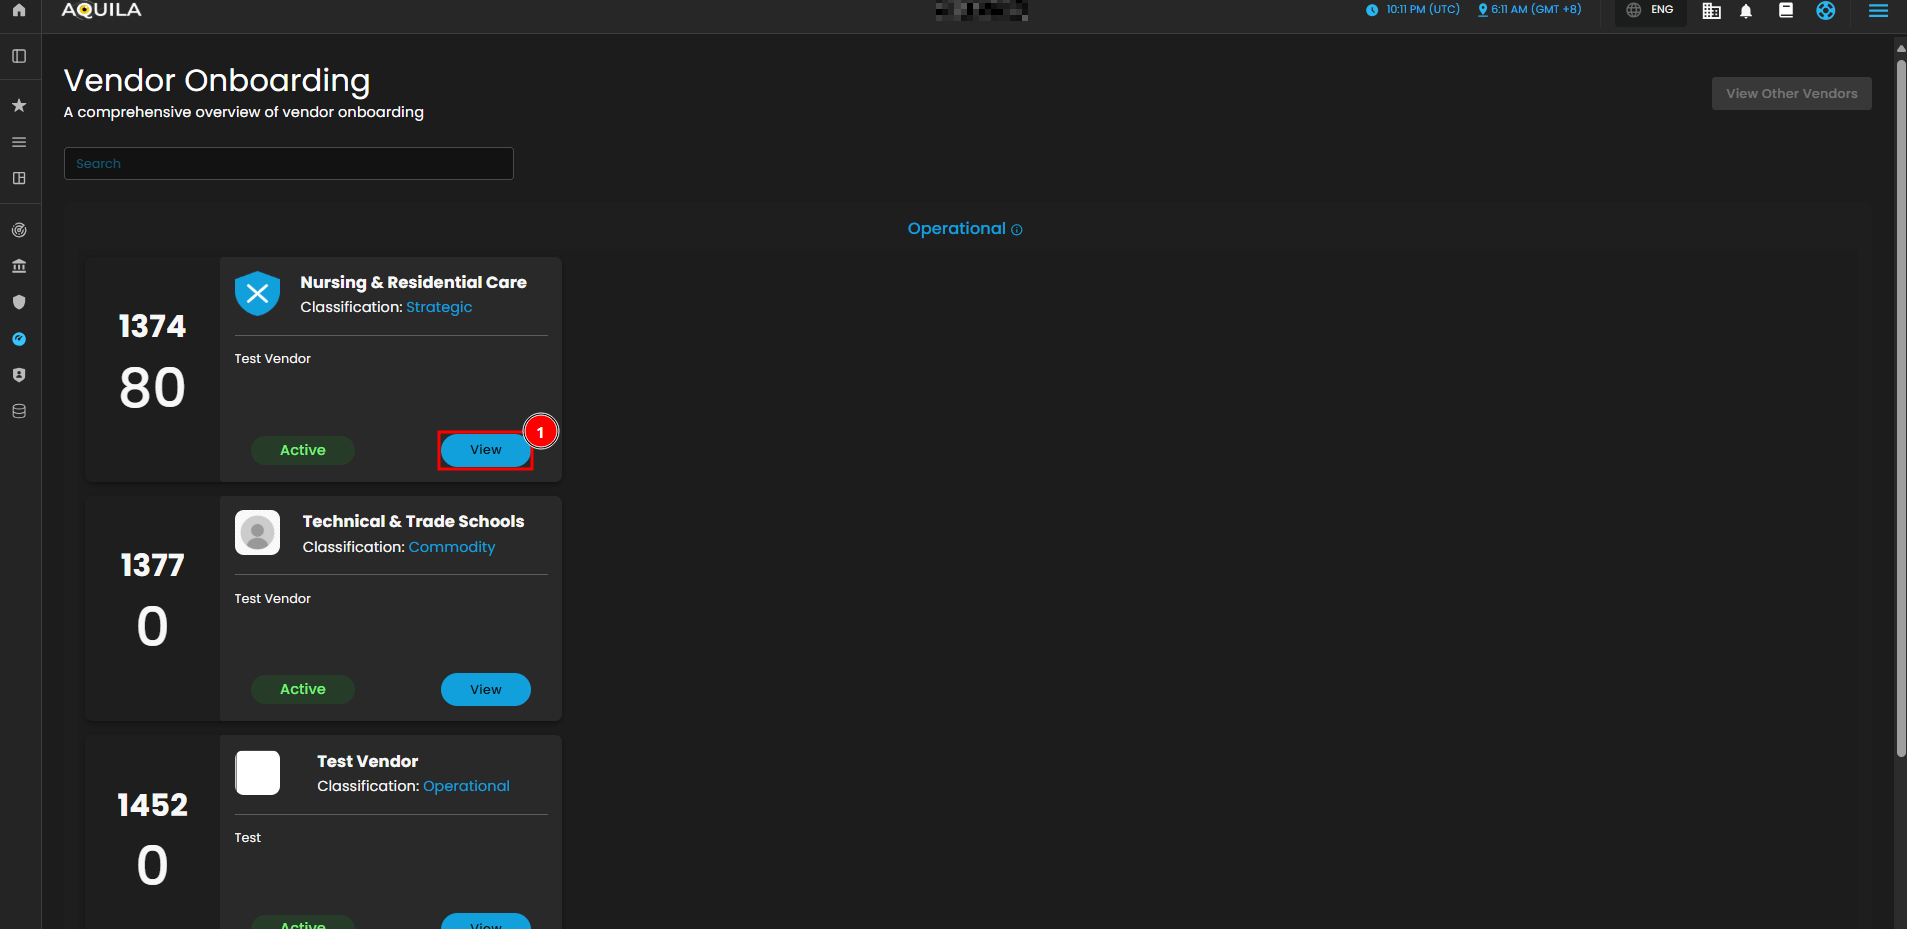Viewport: 1907px width, 929px height.
Task: Click the Active status badge on vendor 1377
Action: tap(303, 689)
